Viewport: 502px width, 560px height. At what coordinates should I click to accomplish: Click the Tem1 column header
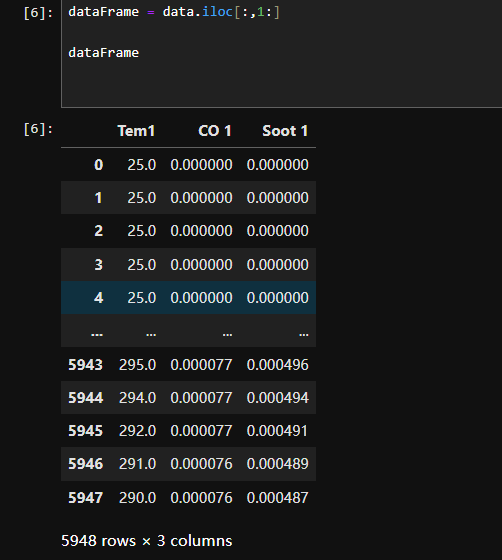click(x=136, y=131)
